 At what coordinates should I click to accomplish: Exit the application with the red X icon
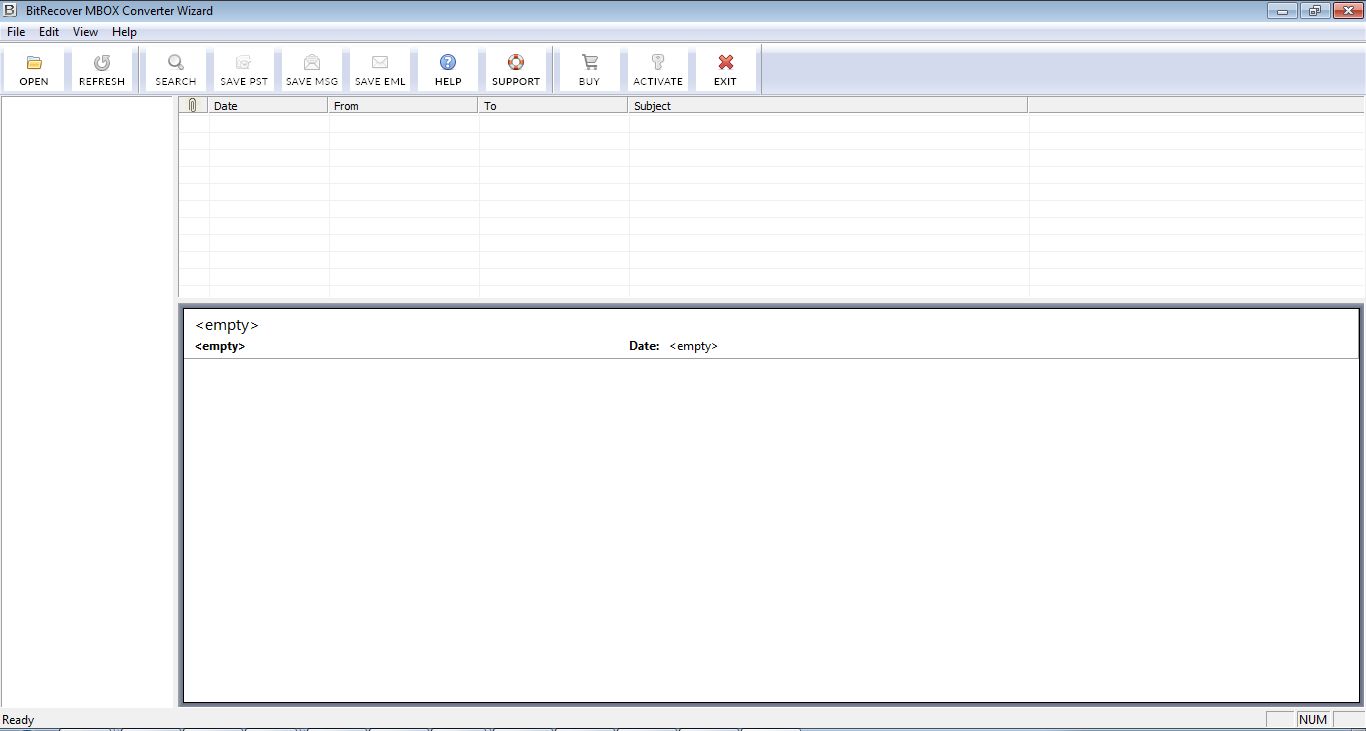point(726,70)
